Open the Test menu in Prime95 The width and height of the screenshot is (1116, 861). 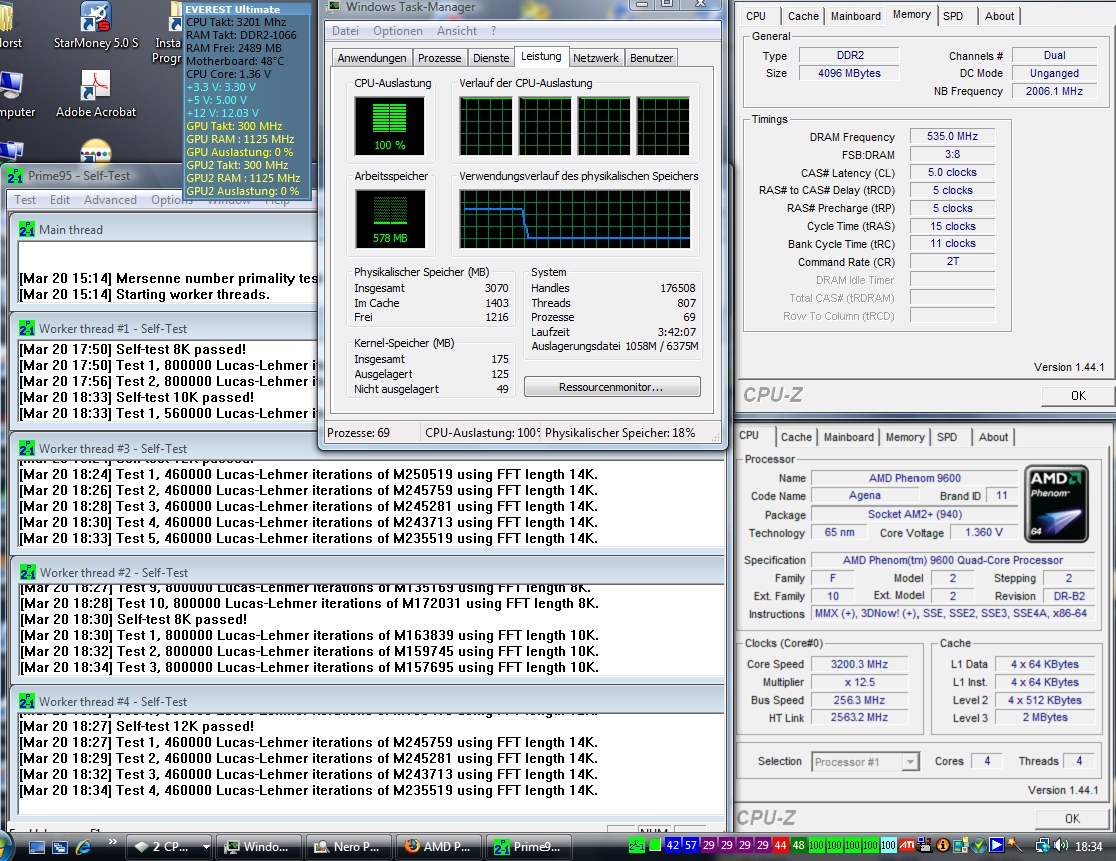click(25, 200)
